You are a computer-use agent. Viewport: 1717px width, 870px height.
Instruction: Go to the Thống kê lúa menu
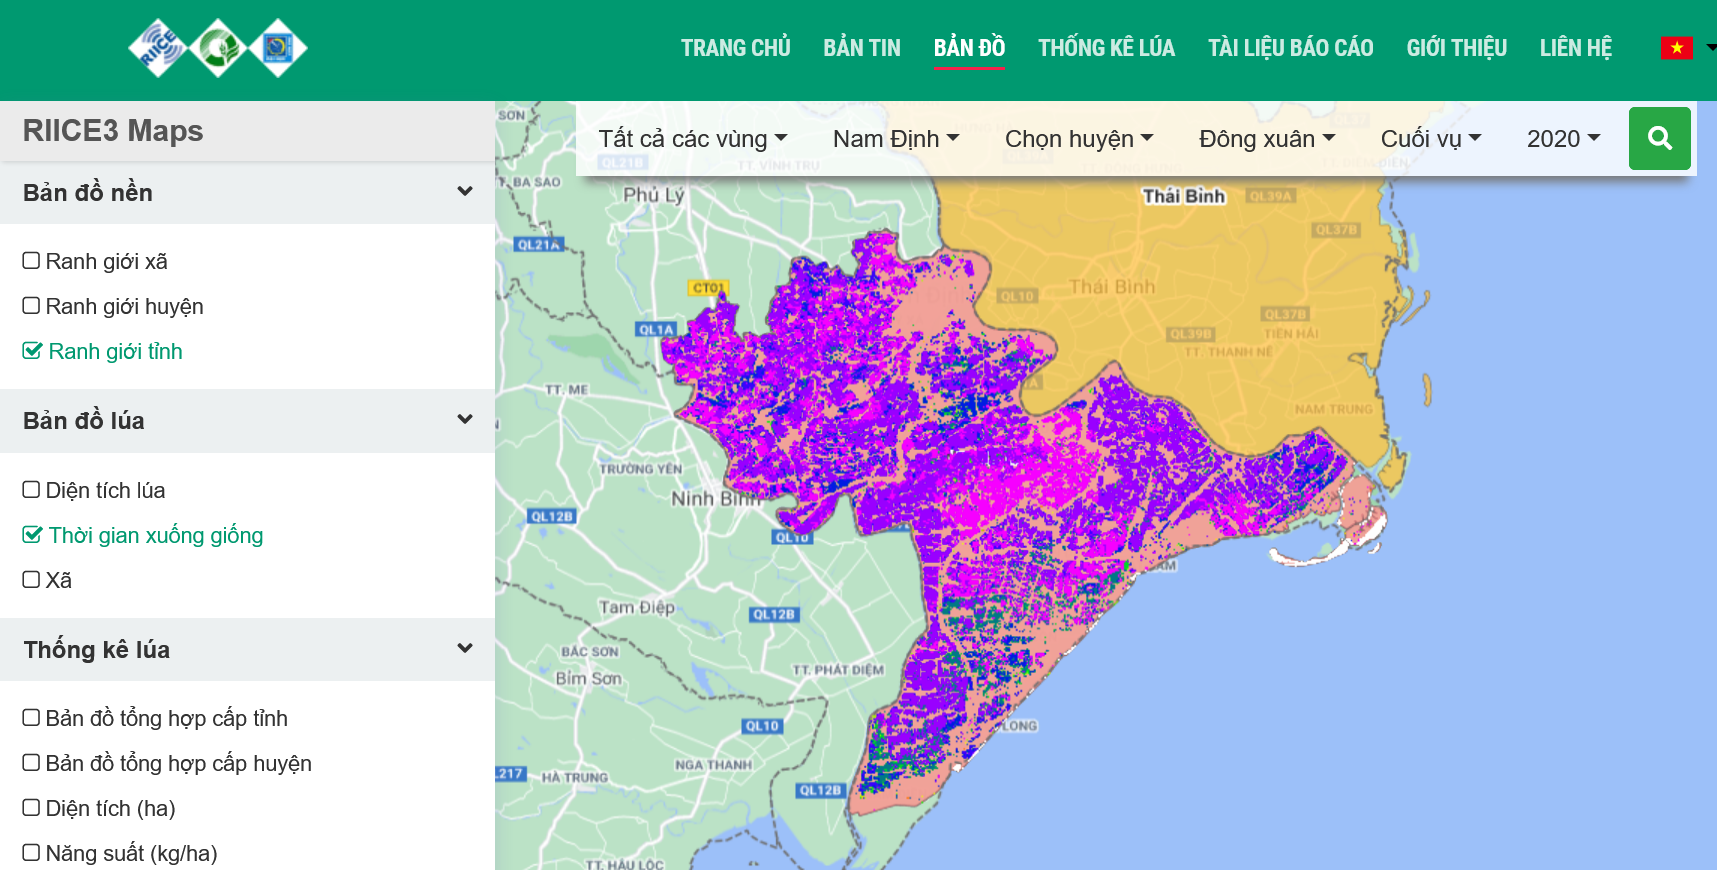[1106, 48]
